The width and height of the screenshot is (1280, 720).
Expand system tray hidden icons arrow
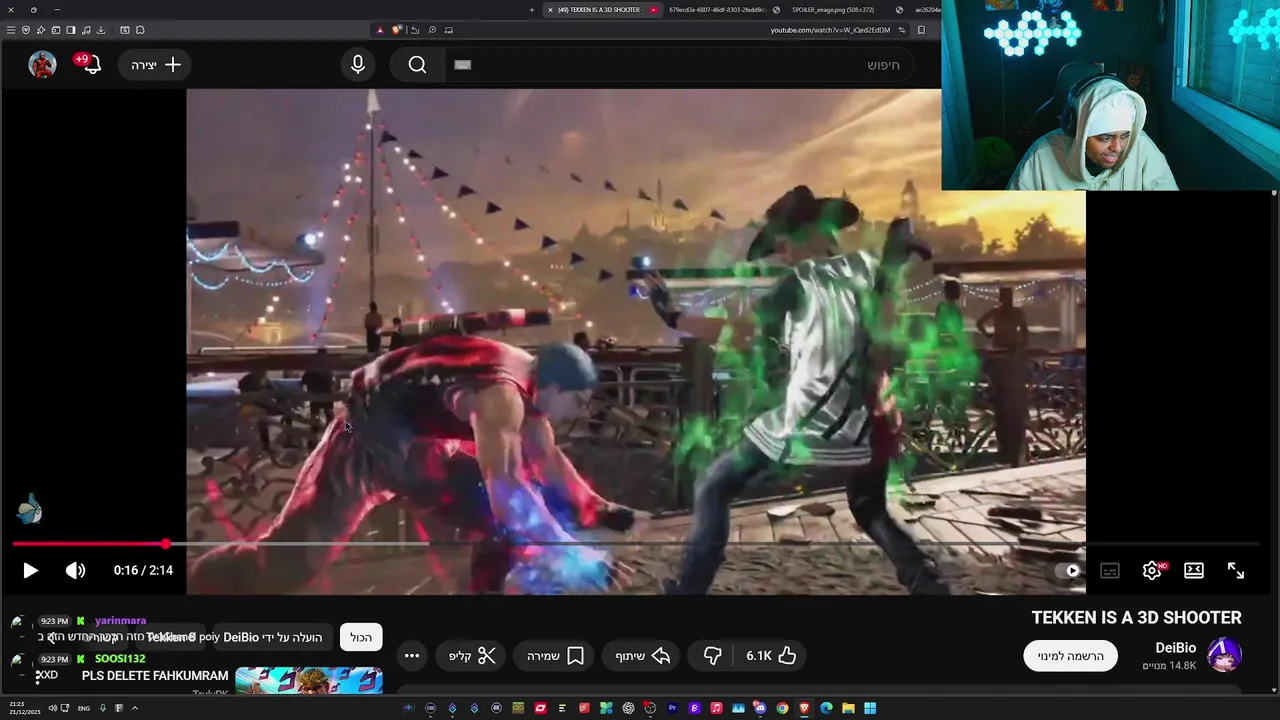coord(135,708)
